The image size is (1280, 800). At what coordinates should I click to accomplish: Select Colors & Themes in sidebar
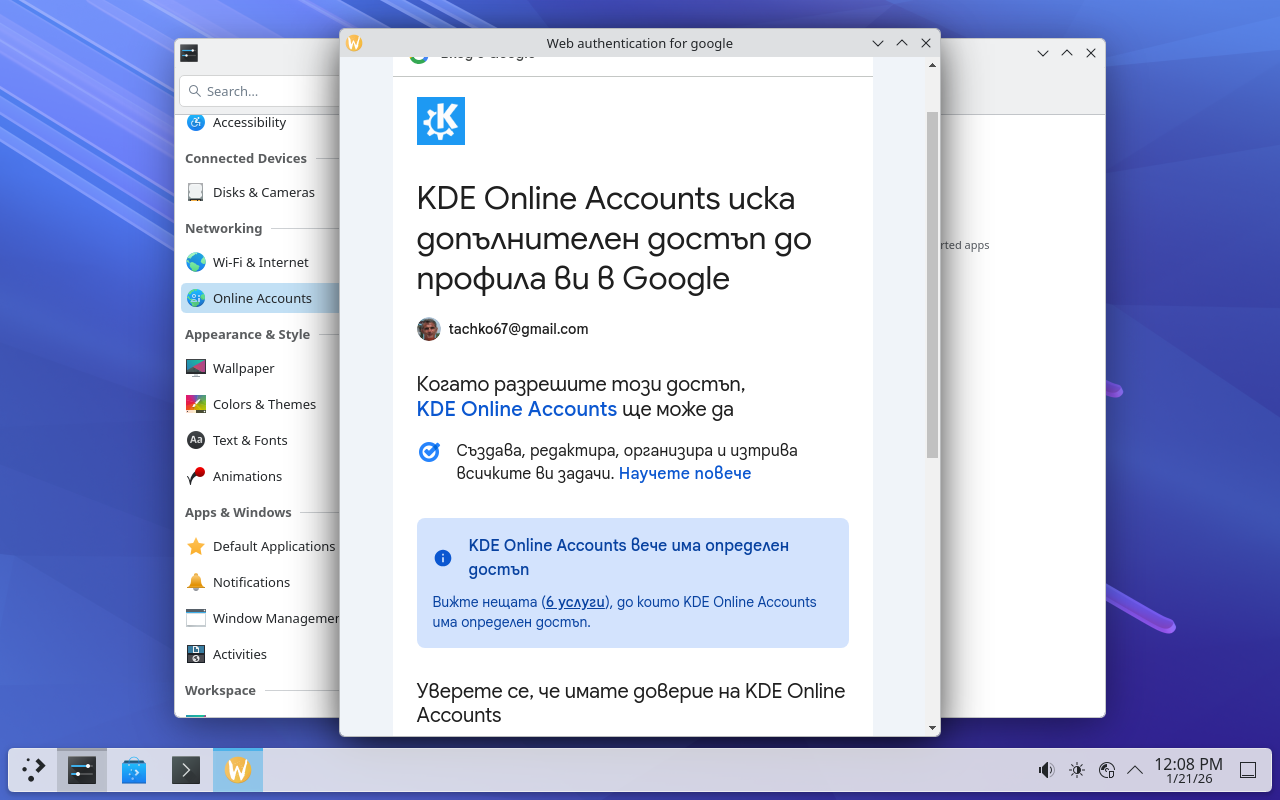point(264,404)
